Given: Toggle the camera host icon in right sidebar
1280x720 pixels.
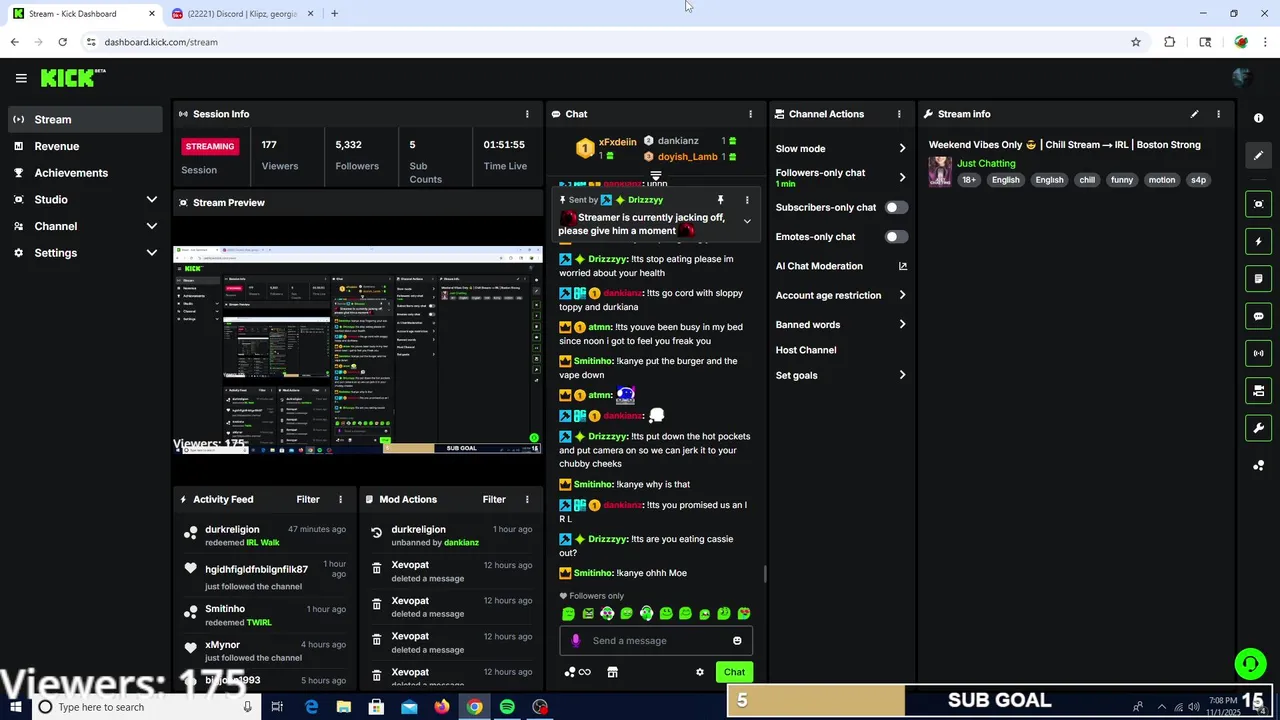Looking at the screenshot, I should (1258, 390).
